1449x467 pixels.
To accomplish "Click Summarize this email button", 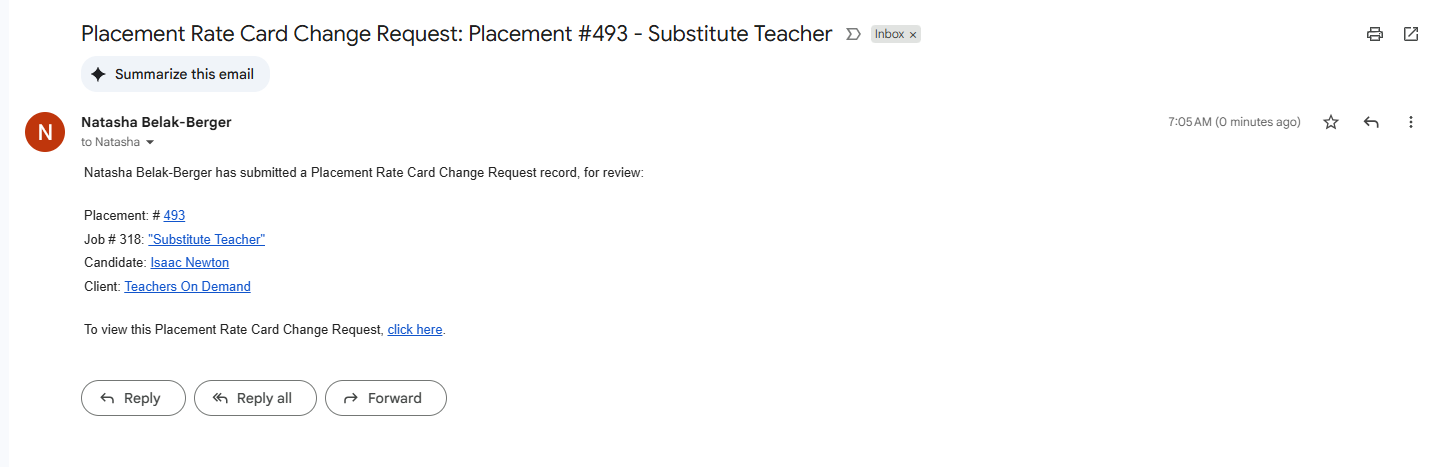I will [x=175, y=74].
